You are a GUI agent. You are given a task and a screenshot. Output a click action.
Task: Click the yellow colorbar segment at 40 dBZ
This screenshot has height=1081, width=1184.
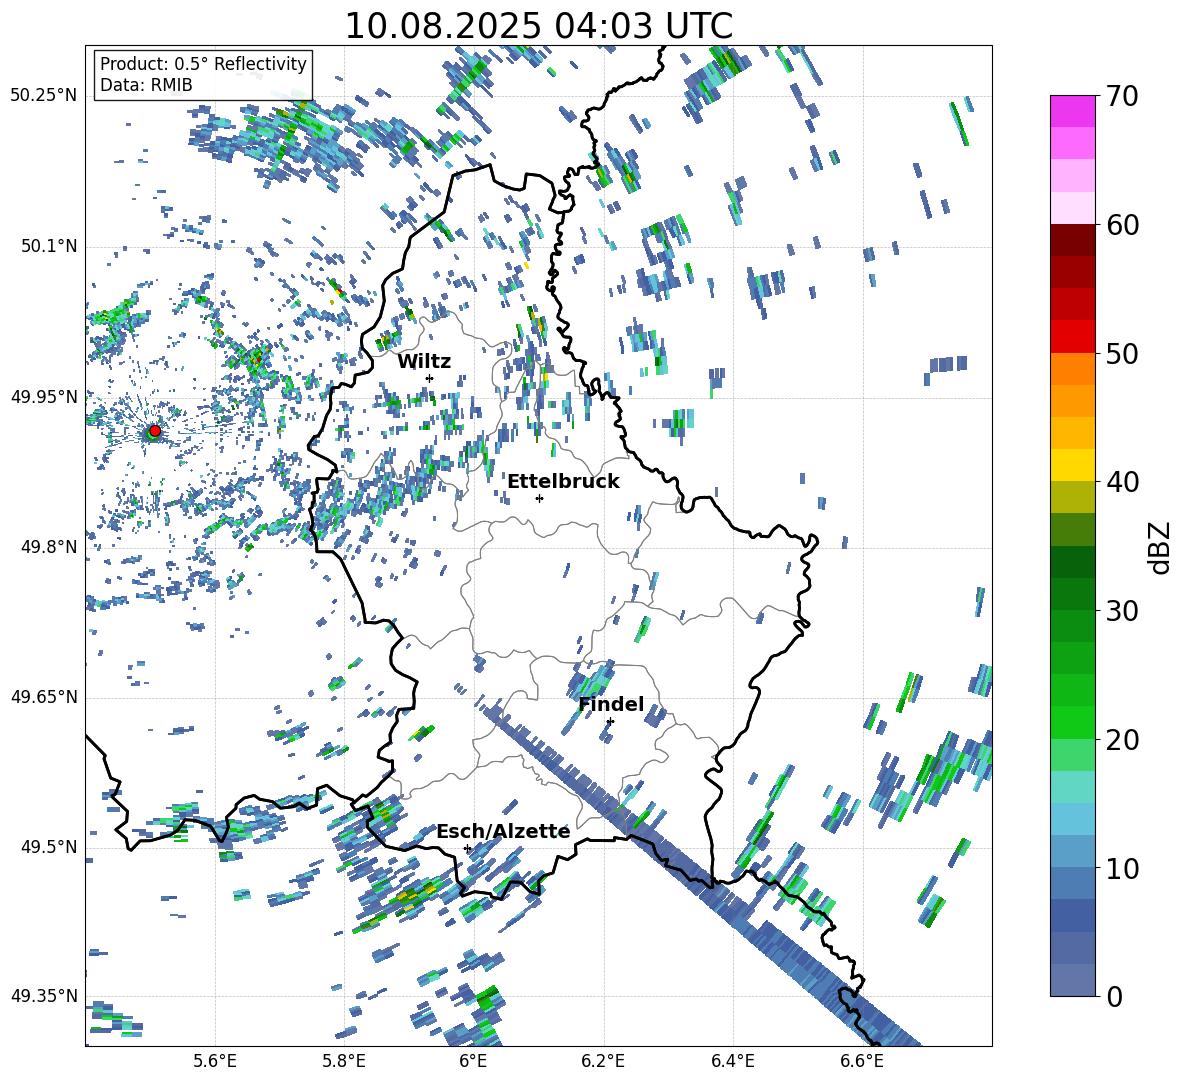[x=1073, y=465]
